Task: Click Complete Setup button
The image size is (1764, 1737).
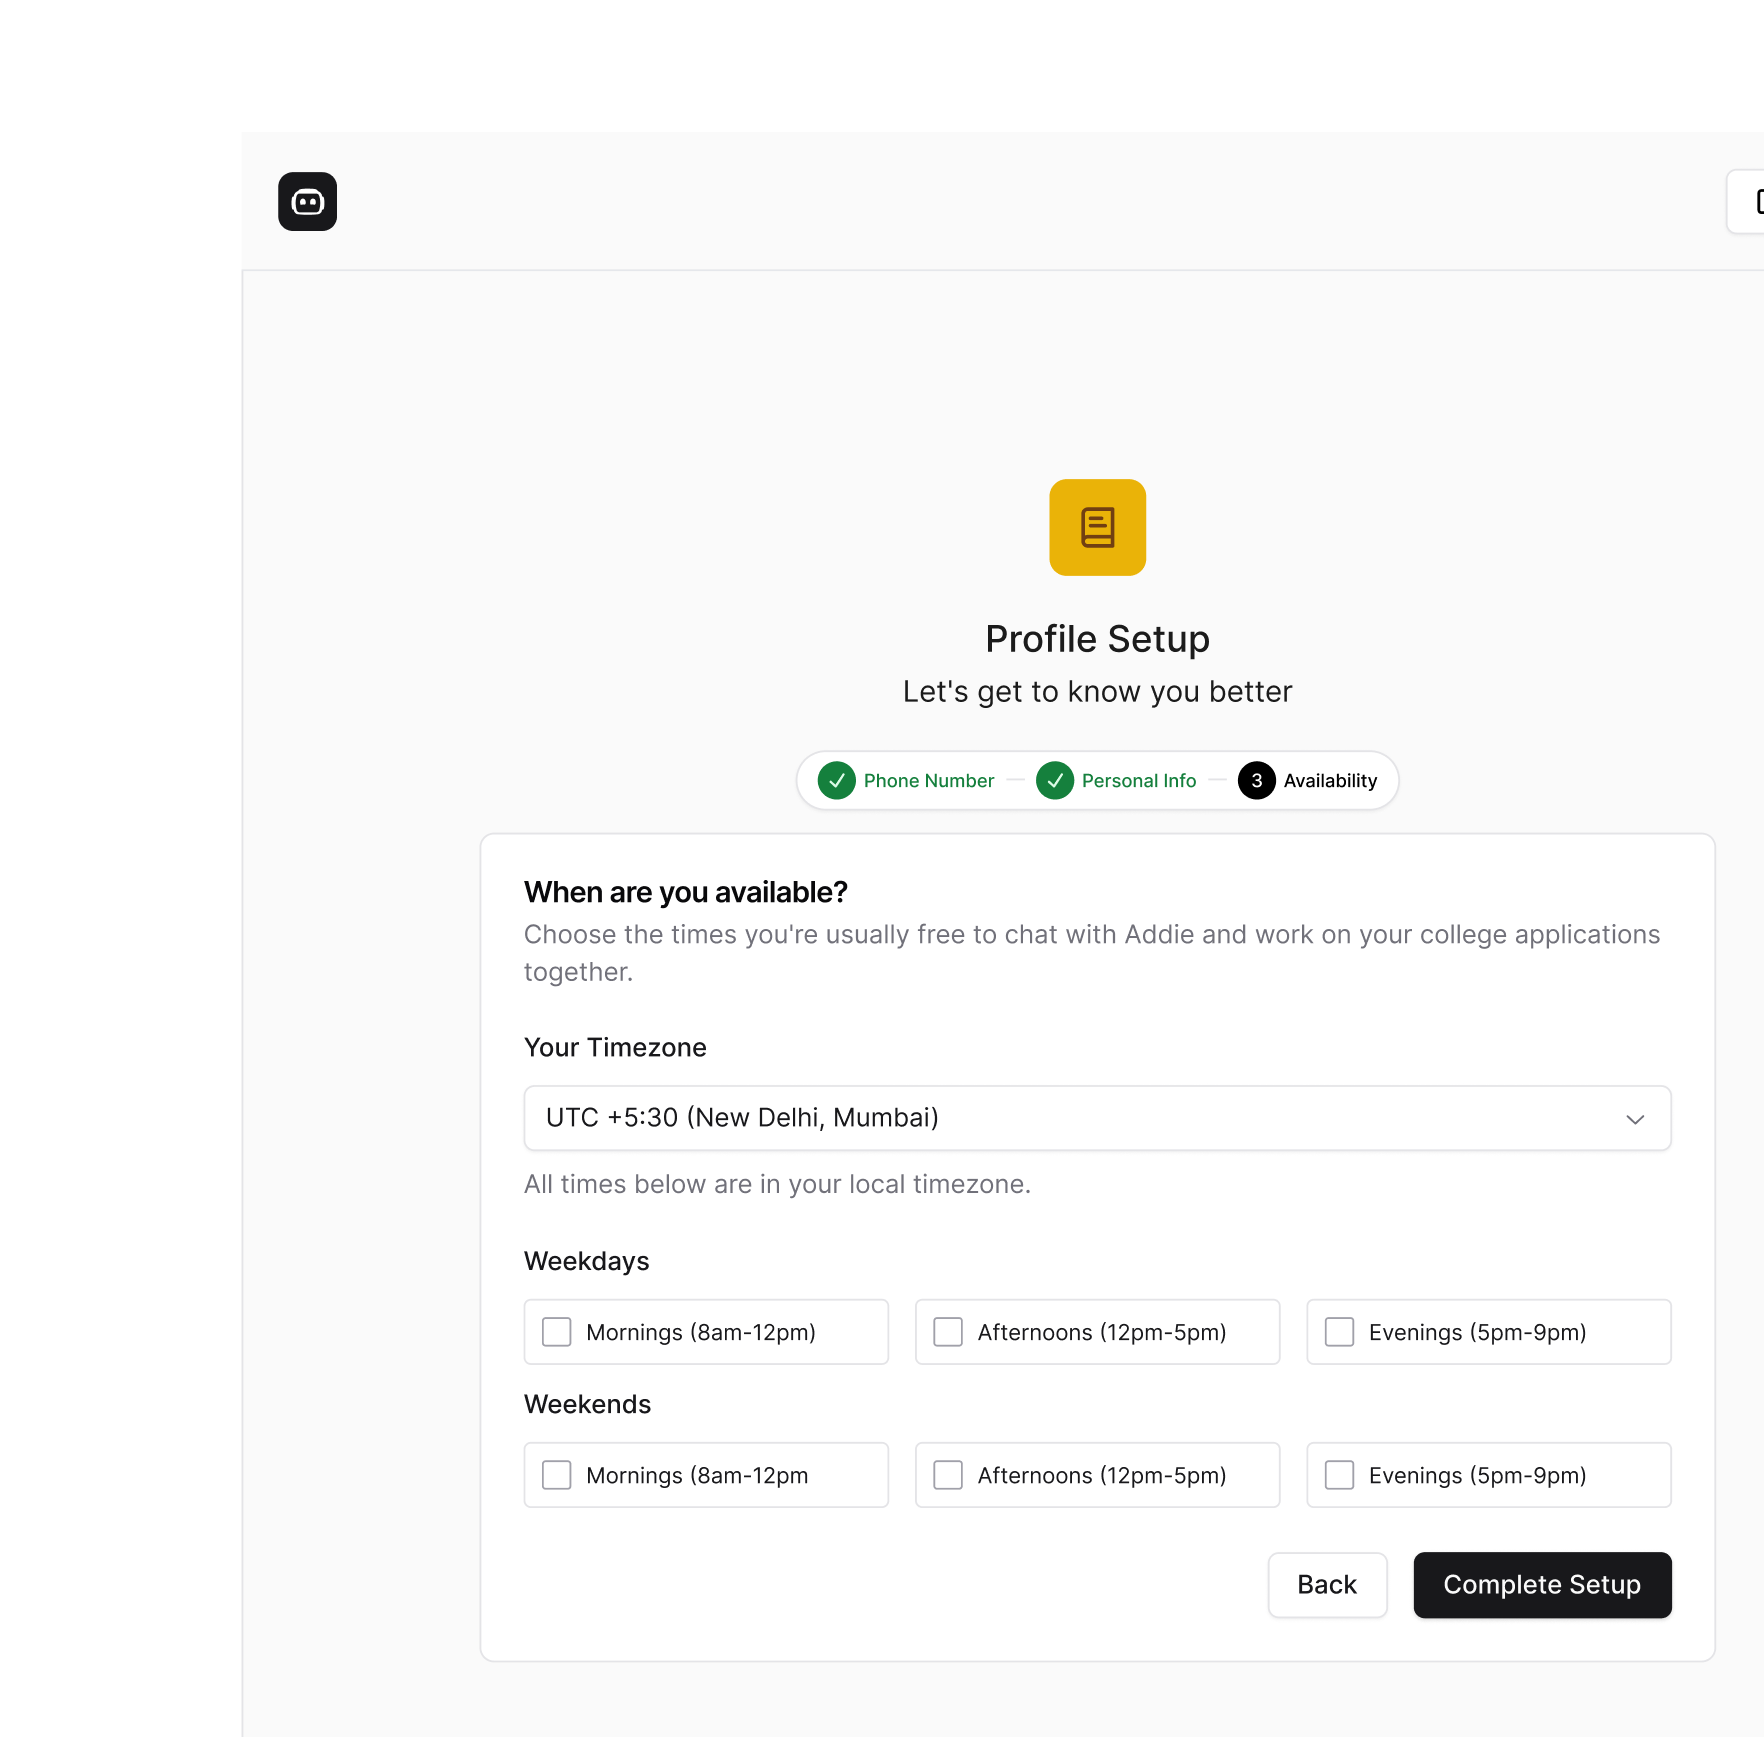Action: coord(1541,1585)
